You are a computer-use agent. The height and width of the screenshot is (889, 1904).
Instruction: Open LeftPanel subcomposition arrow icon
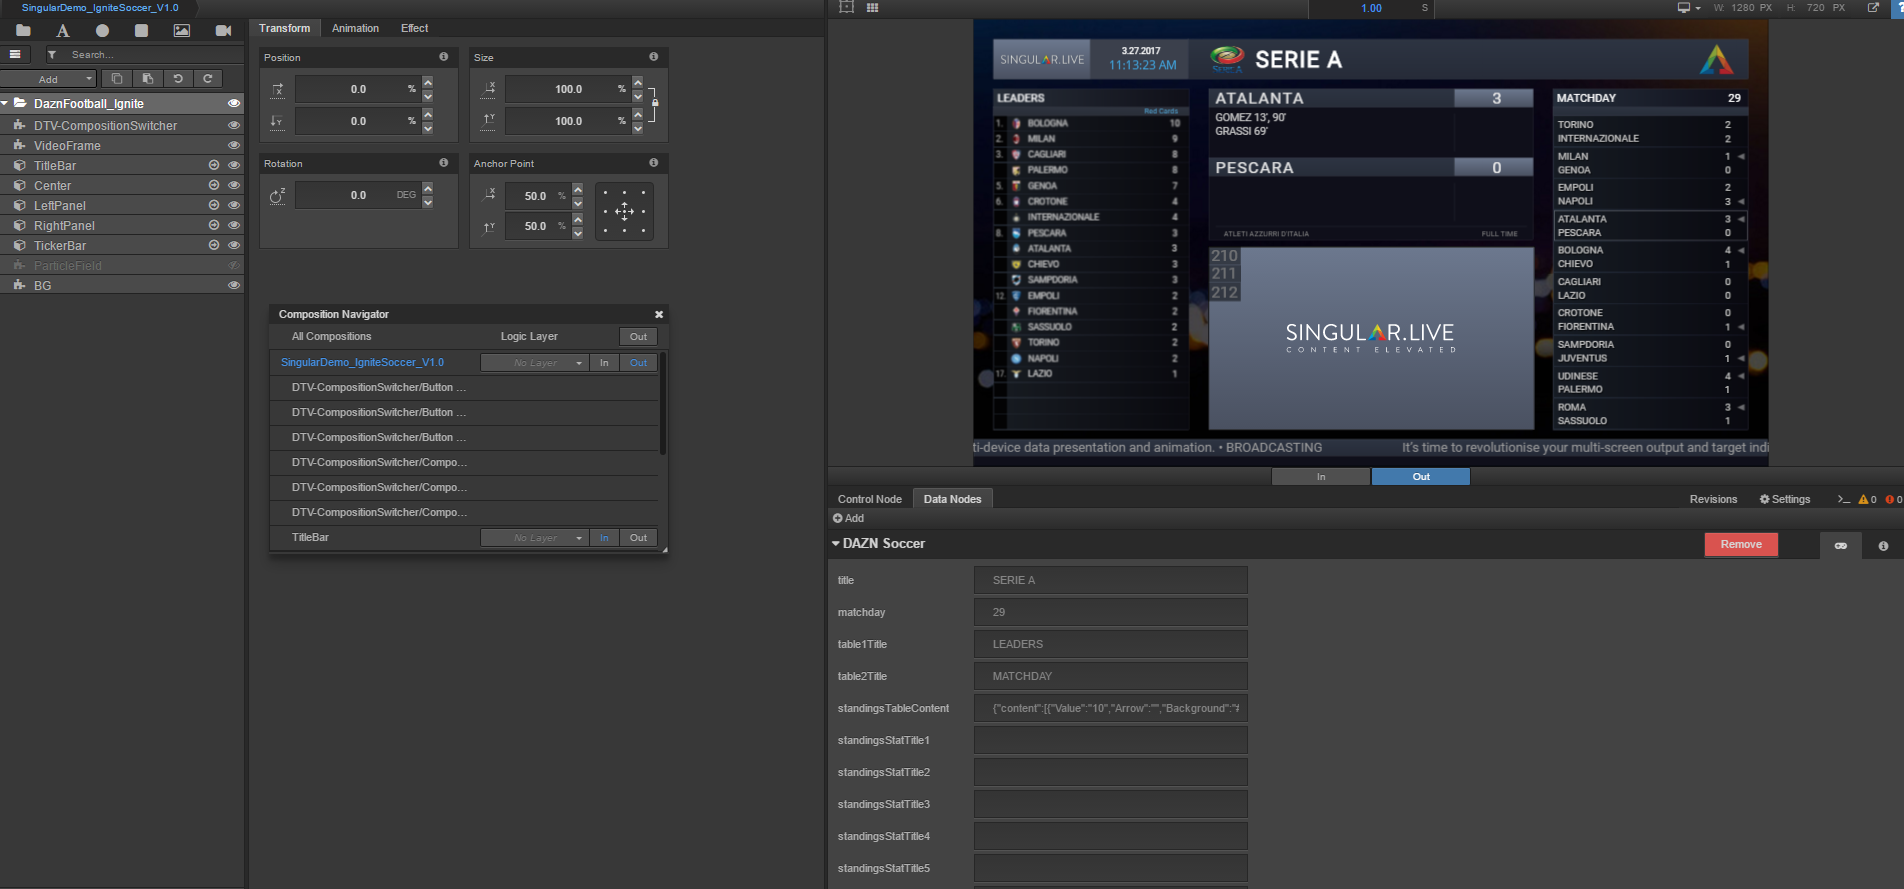pyautogui.click(x=213, y=205)
